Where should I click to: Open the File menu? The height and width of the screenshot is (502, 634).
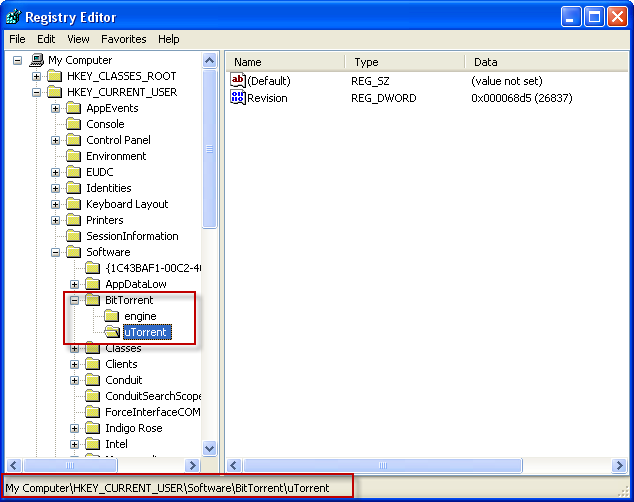pyautogui.click(x=17, y=39)
